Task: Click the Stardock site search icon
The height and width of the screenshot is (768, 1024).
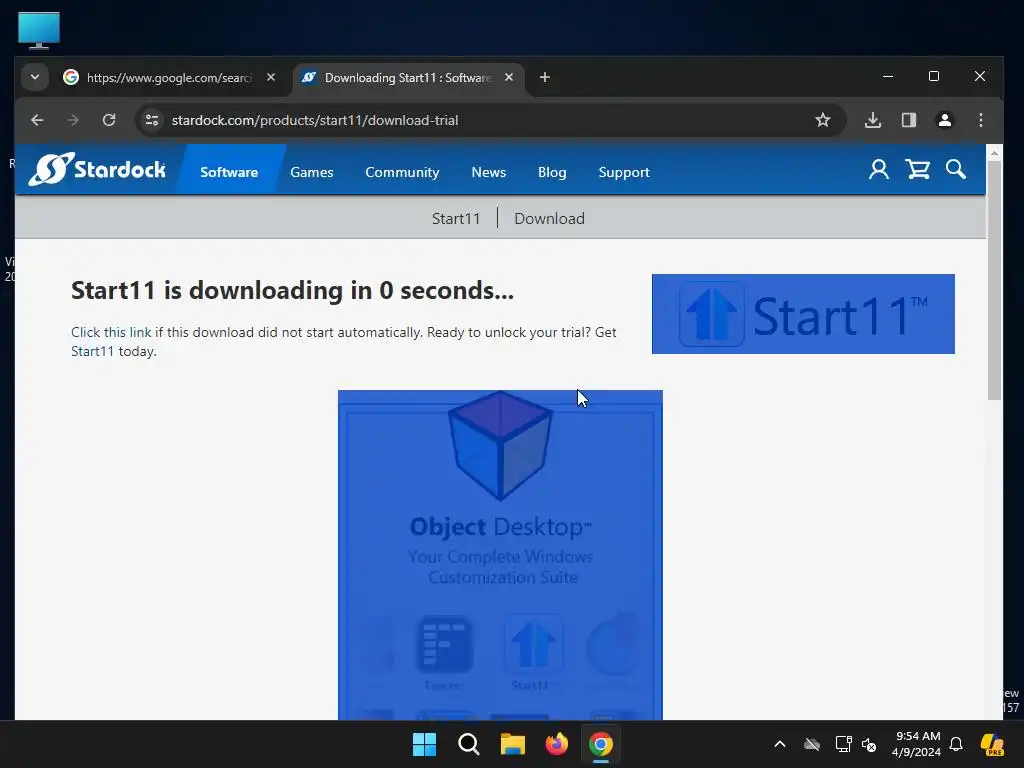Action: point(956,170)
